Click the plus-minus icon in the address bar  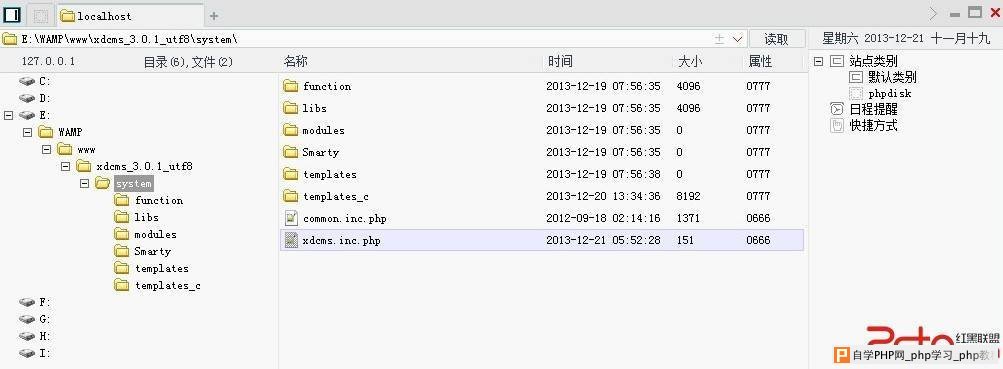719,39
